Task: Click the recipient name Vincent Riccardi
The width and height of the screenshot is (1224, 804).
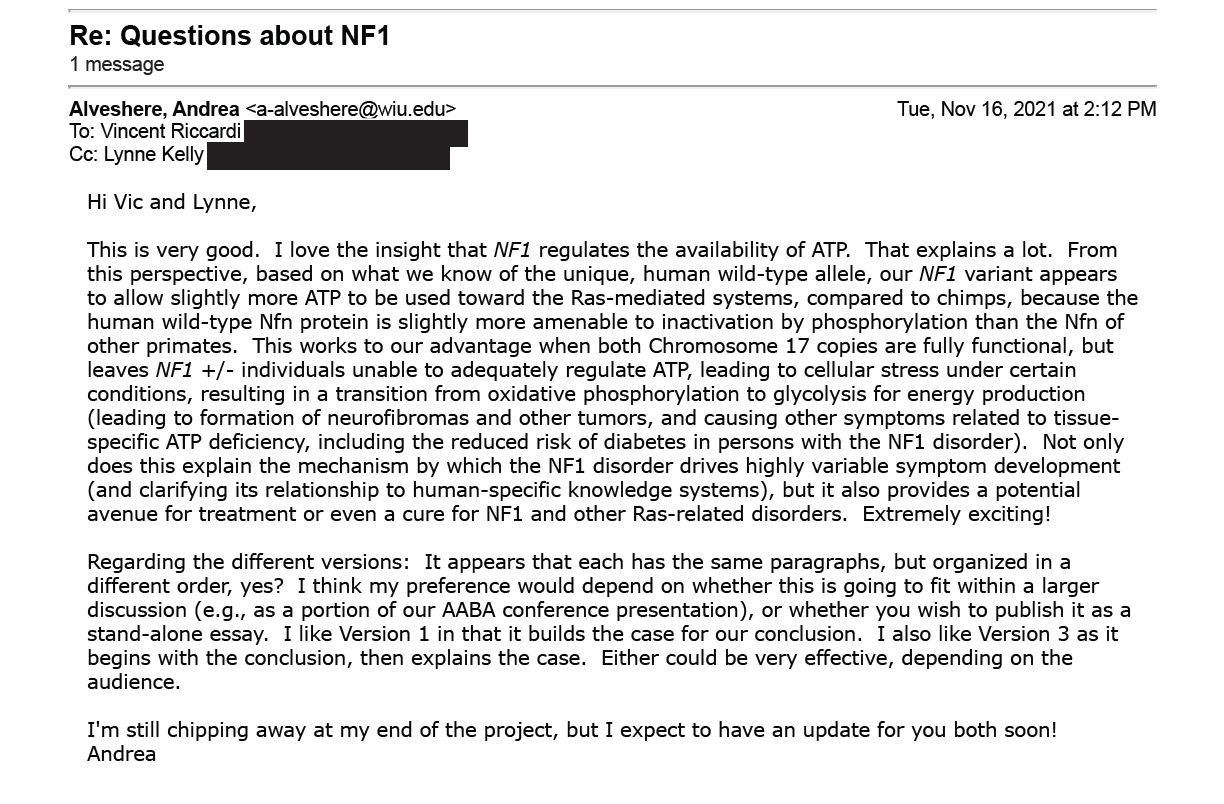Action: [171, 132]
